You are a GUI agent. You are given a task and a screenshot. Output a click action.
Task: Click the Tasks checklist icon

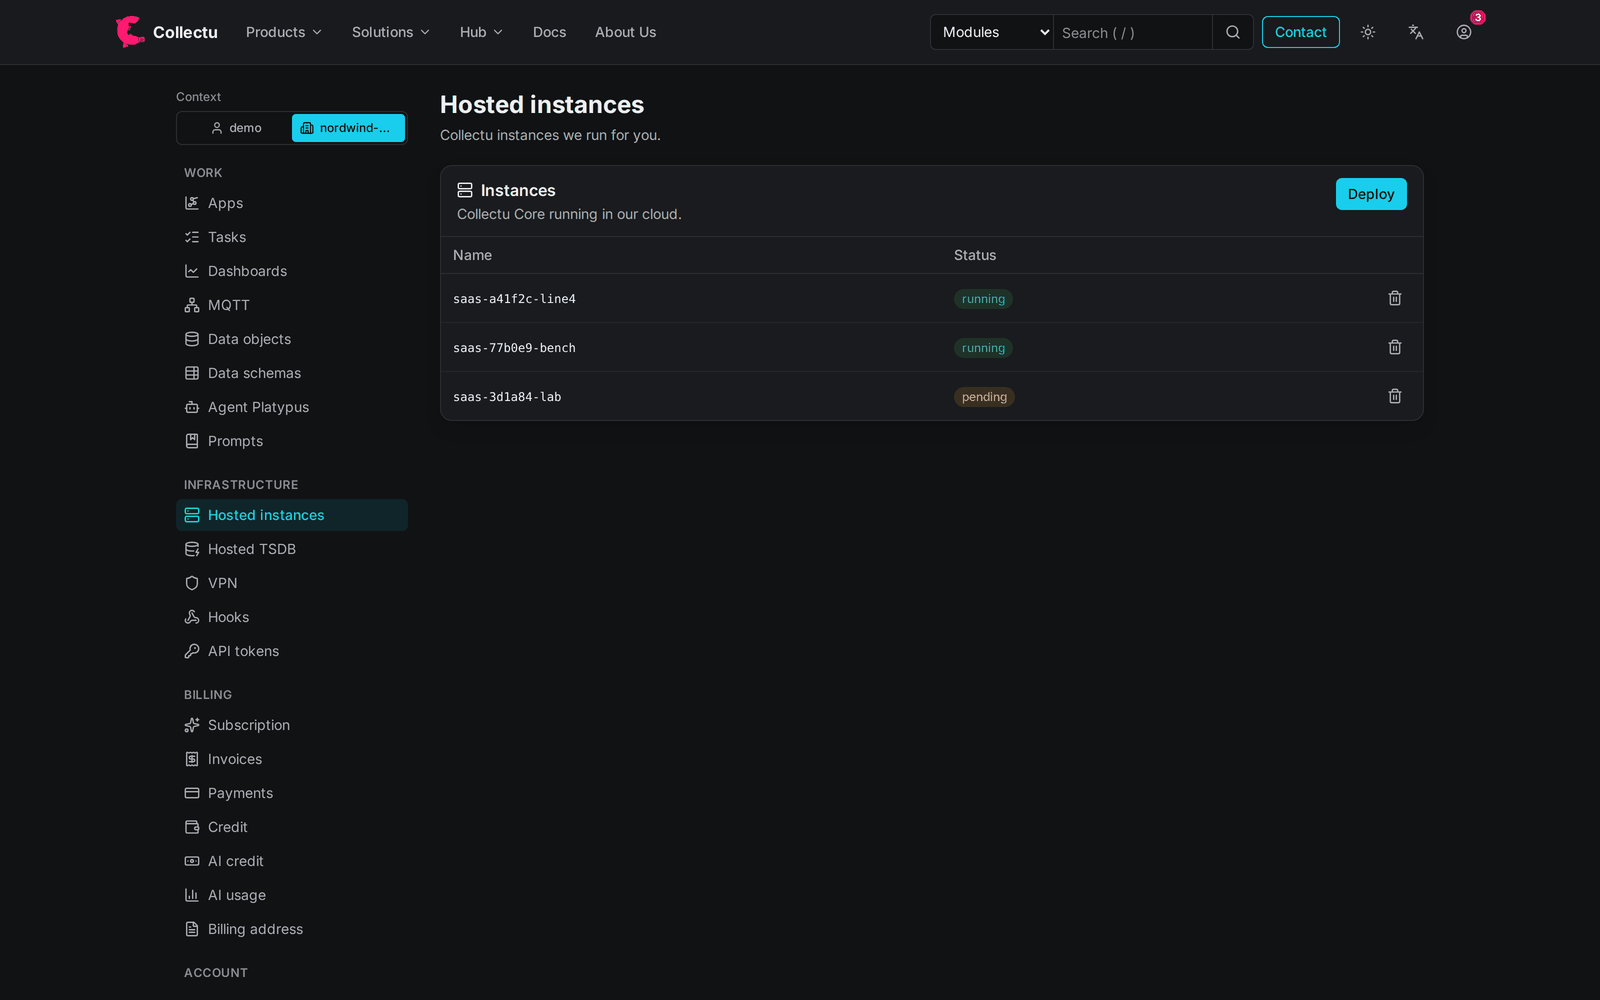[192, 237]
